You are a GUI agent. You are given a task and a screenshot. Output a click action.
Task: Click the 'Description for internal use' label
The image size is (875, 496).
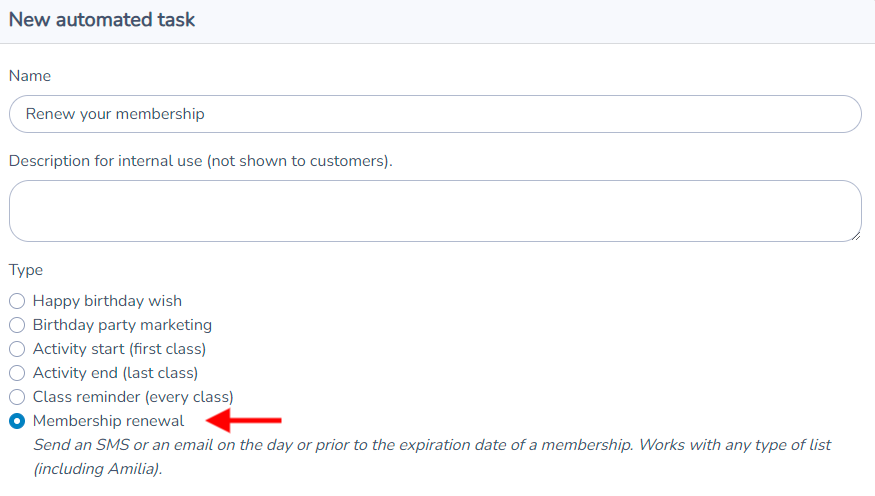click(x=201, y=161)
